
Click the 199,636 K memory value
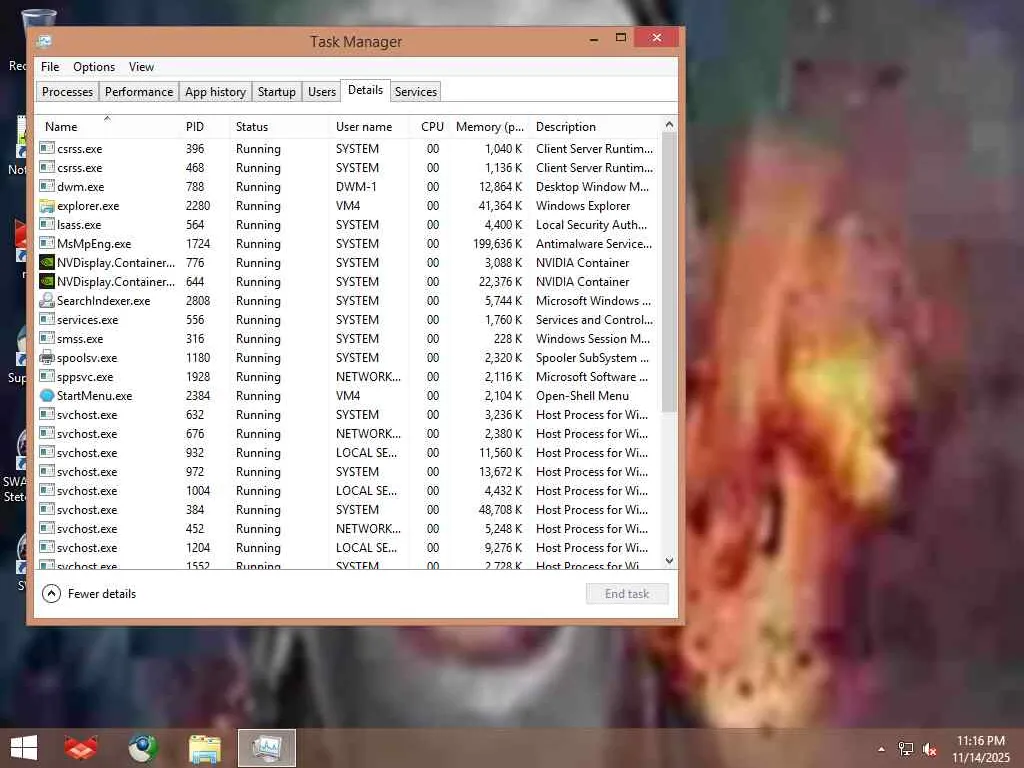pos(498,244)
